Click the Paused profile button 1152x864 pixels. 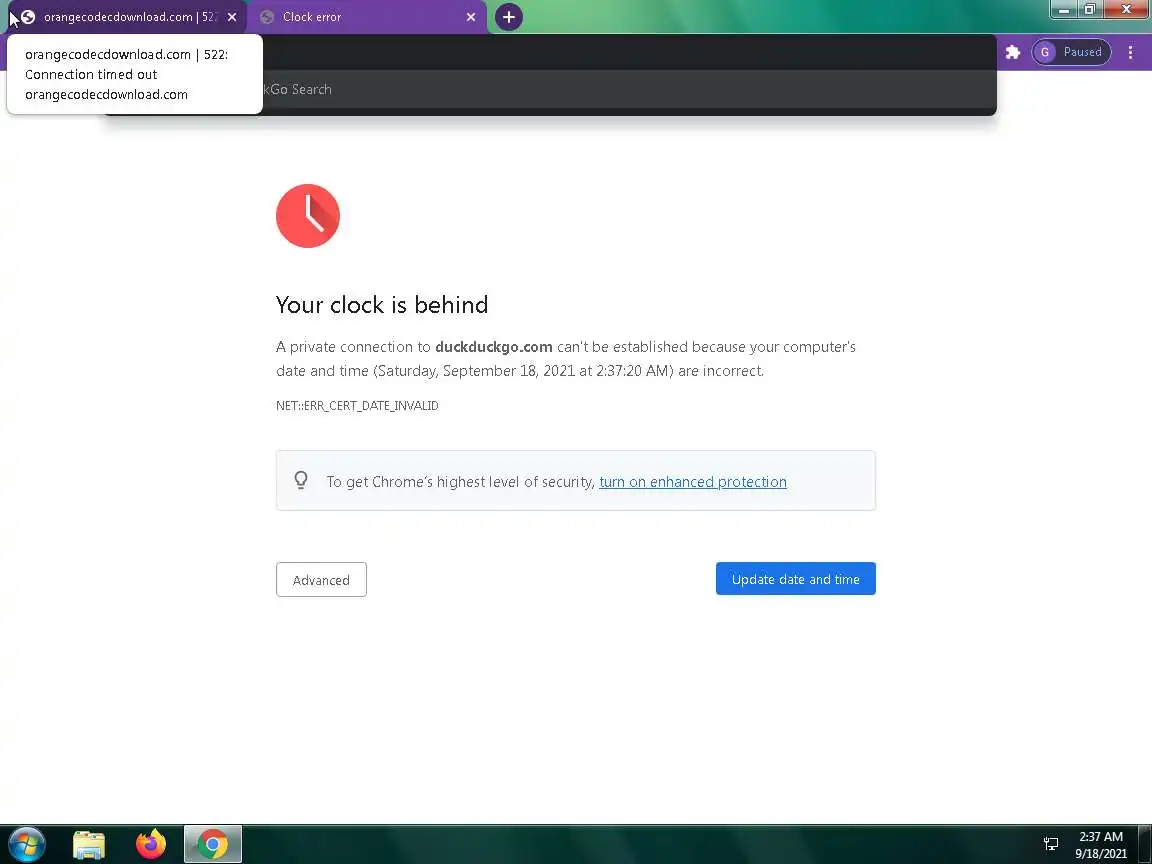(1071, 52)
